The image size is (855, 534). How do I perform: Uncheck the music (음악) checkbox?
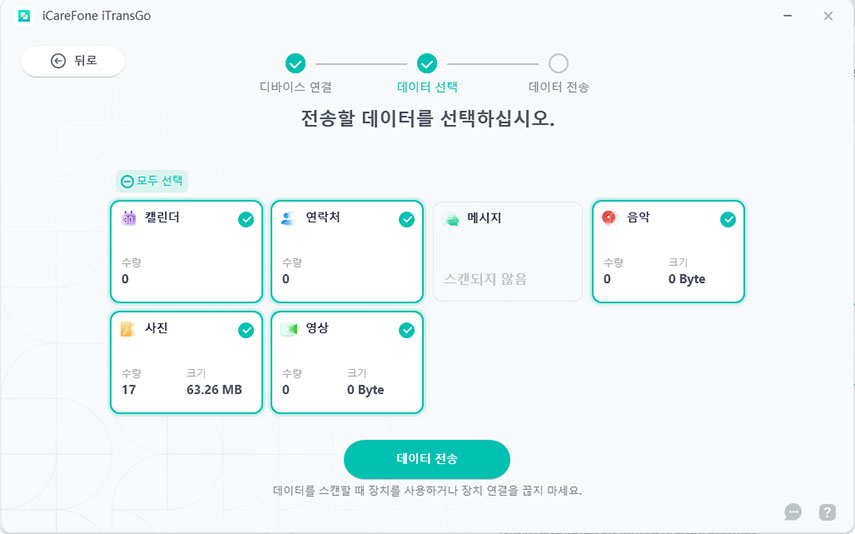(728, 220)
